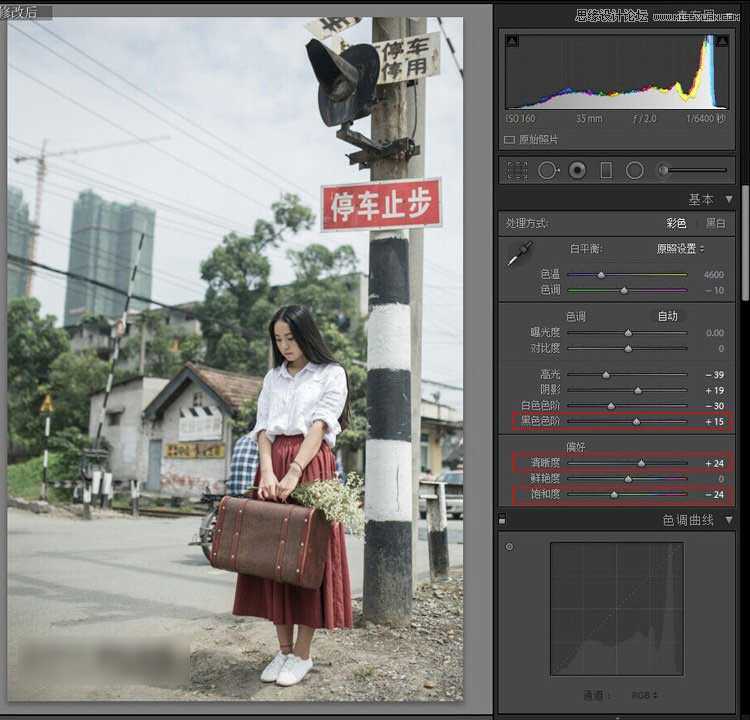
Task: Click the photo preview image
Action: pos(235,359)
